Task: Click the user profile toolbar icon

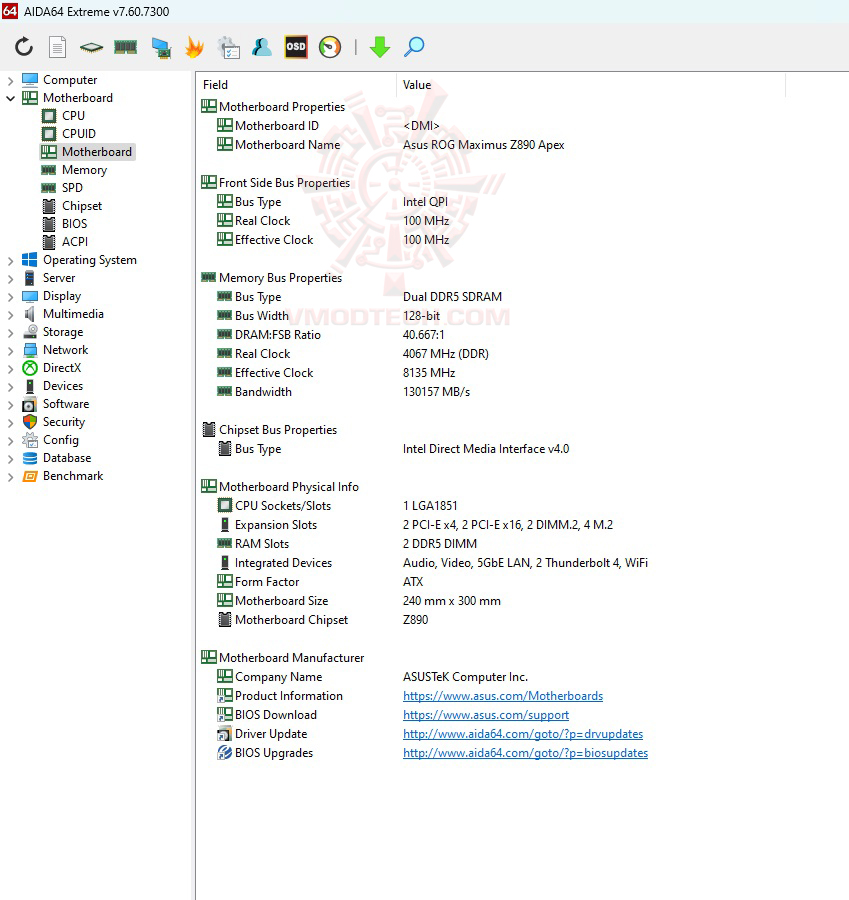Action: tap(262, 47)
